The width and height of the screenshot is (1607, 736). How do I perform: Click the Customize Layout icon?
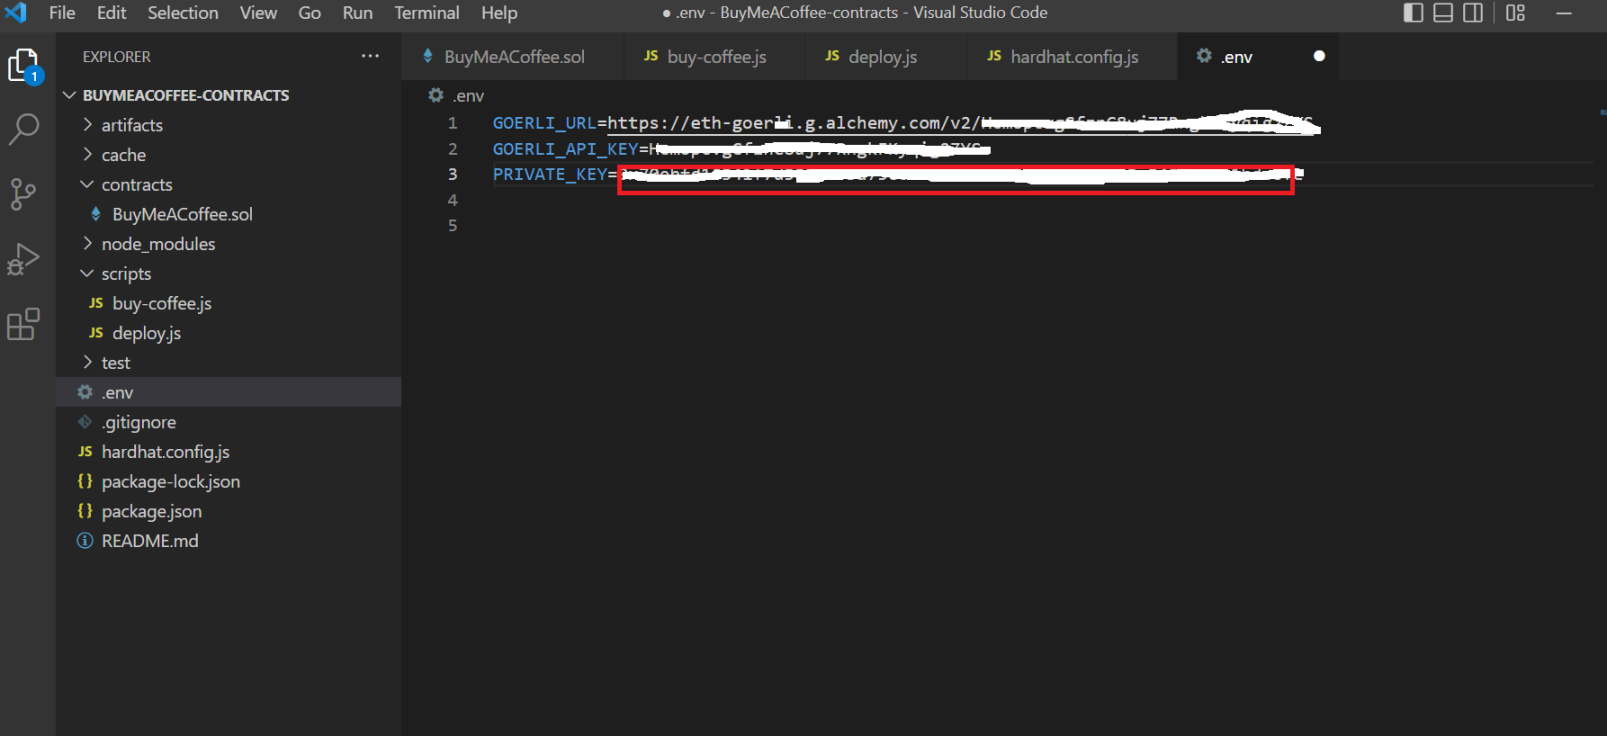click(x=1515, y=13)
